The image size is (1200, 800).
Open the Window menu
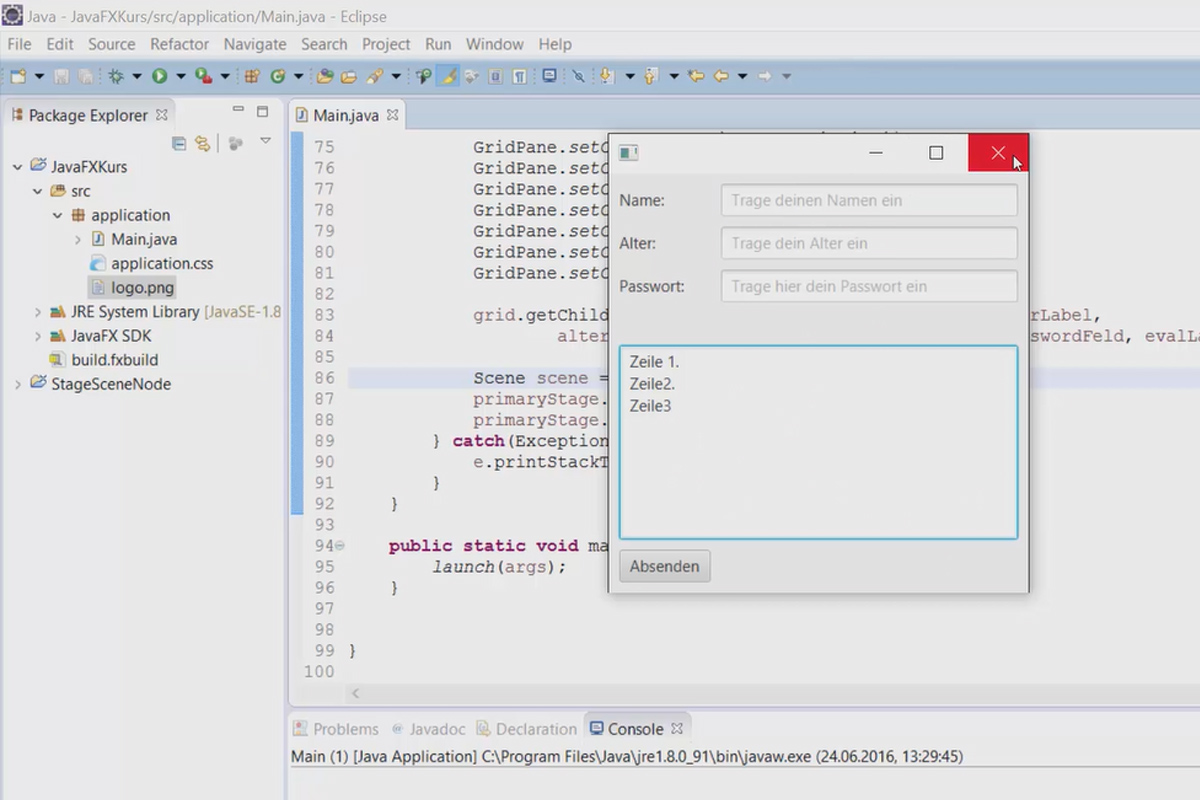click(x=494, y=44)
